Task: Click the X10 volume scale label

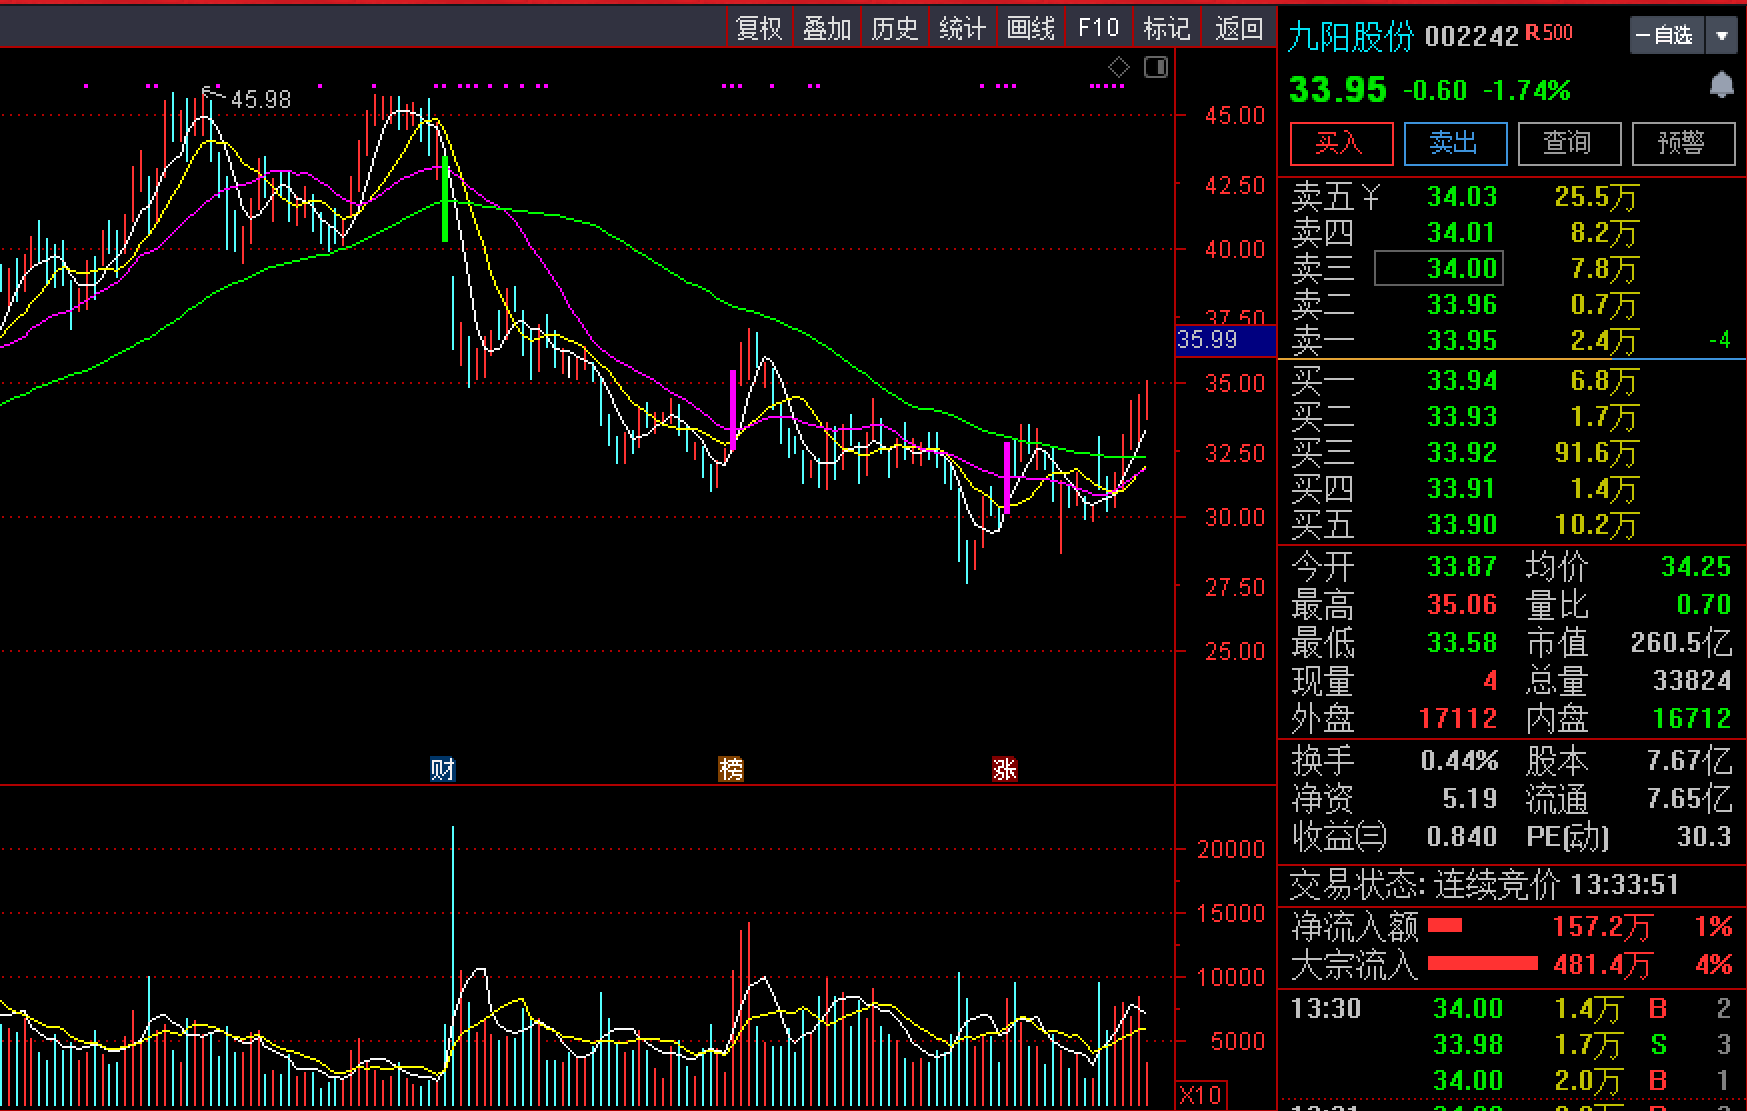Action: click(1201, 1095)
